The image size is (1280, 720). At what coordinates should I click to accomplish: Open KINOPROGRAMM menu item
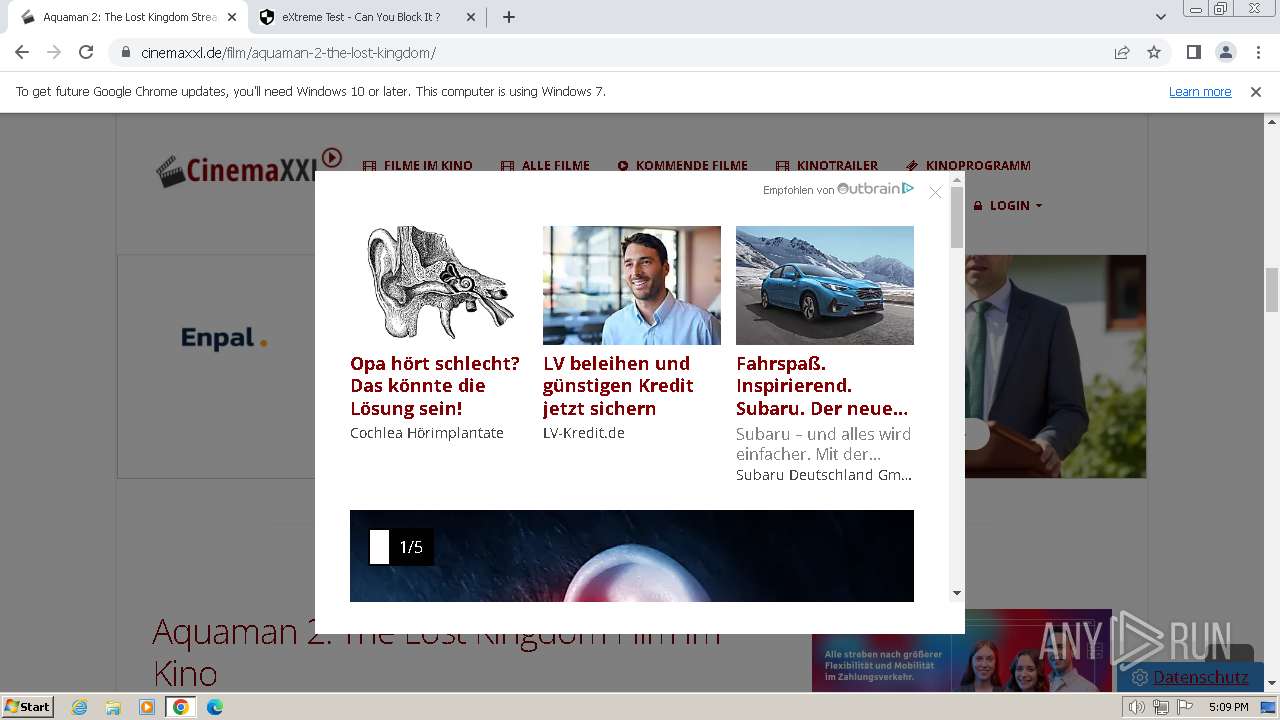[x=968, y=166]
